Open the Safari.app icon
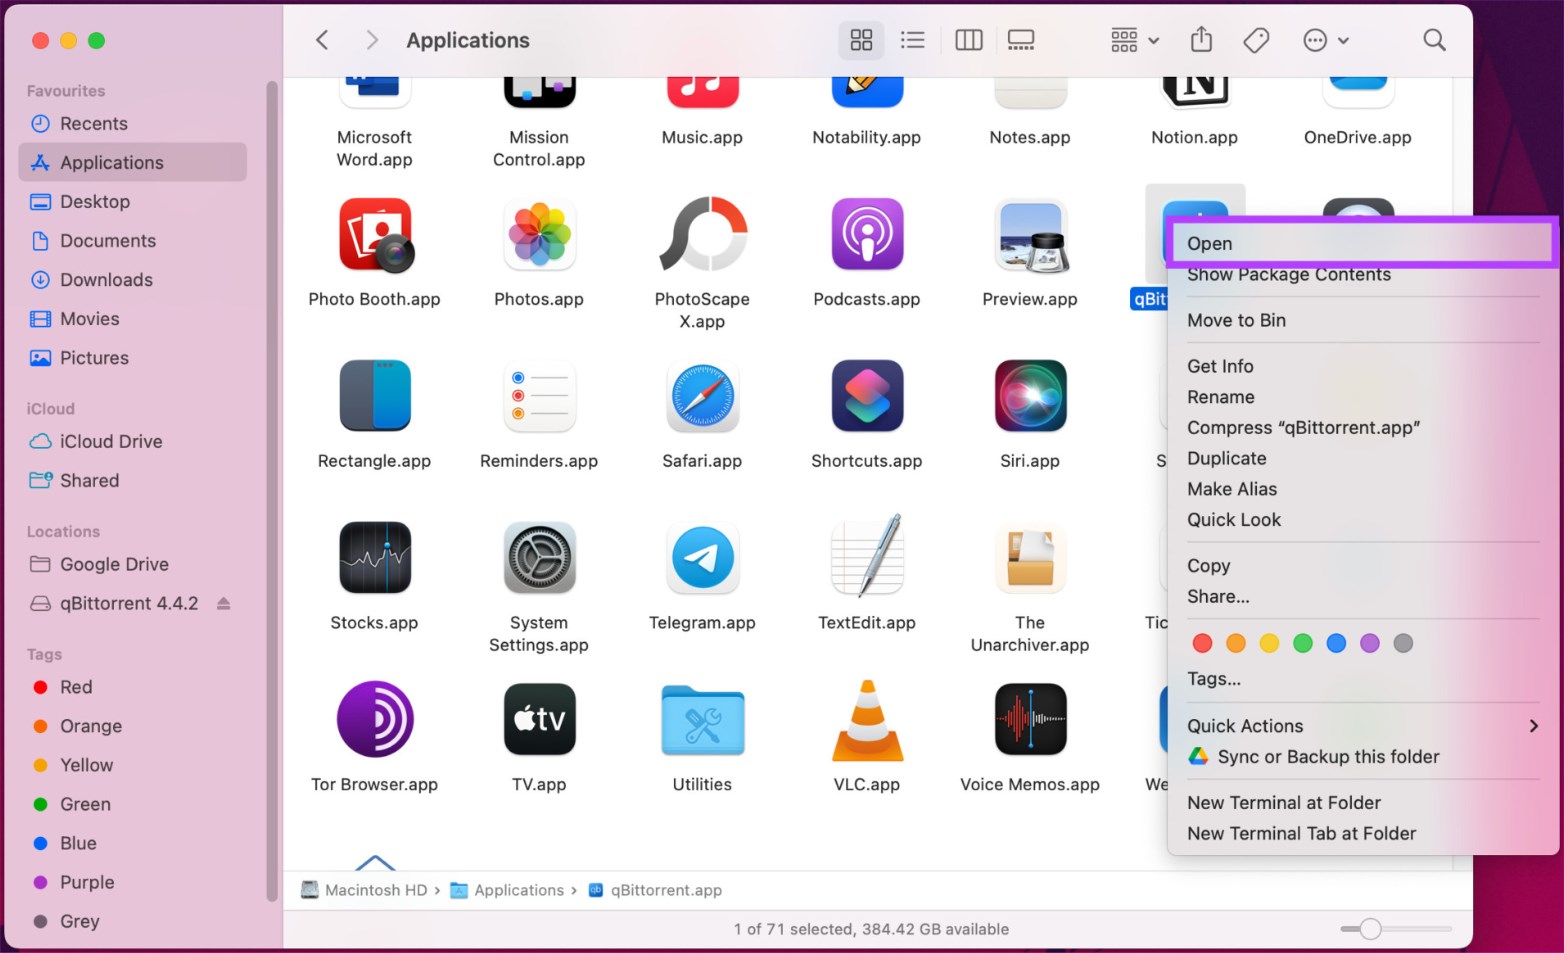Viewport: 1564px width, 953px height. (702, 395)
